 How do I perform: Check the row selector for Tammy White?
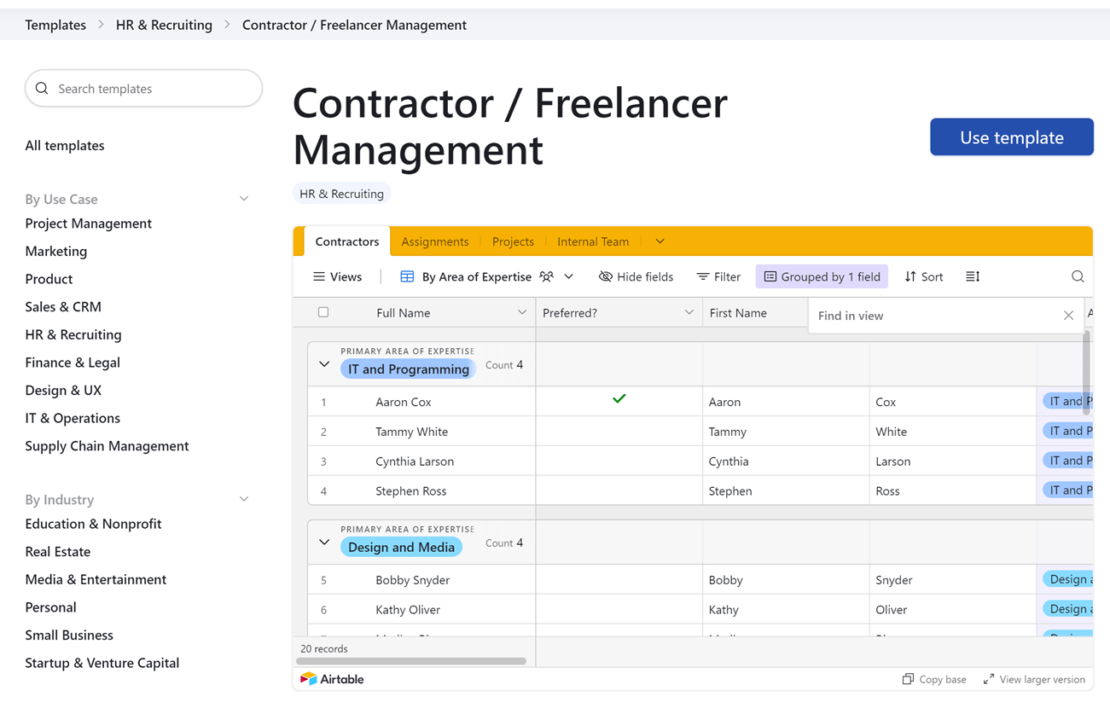pyautogui.click(x=325, y=431)
